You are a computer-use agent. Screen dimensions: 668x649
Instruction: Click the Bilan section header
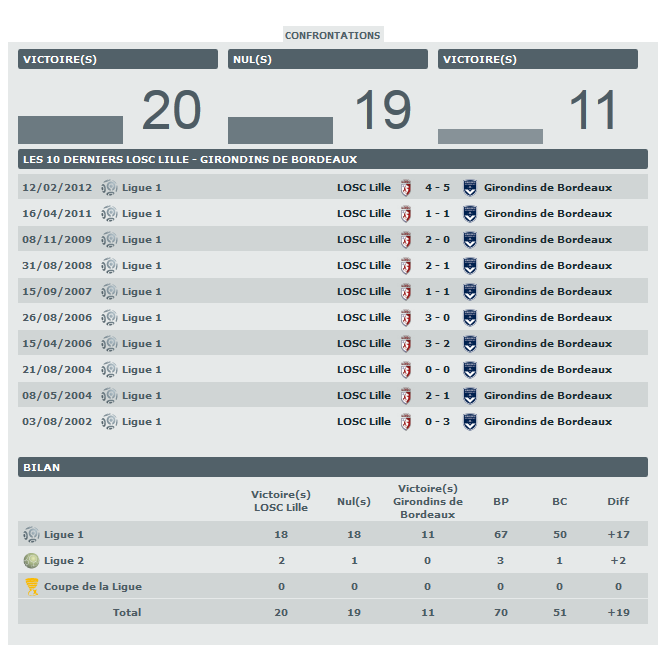tap(333, 467)
